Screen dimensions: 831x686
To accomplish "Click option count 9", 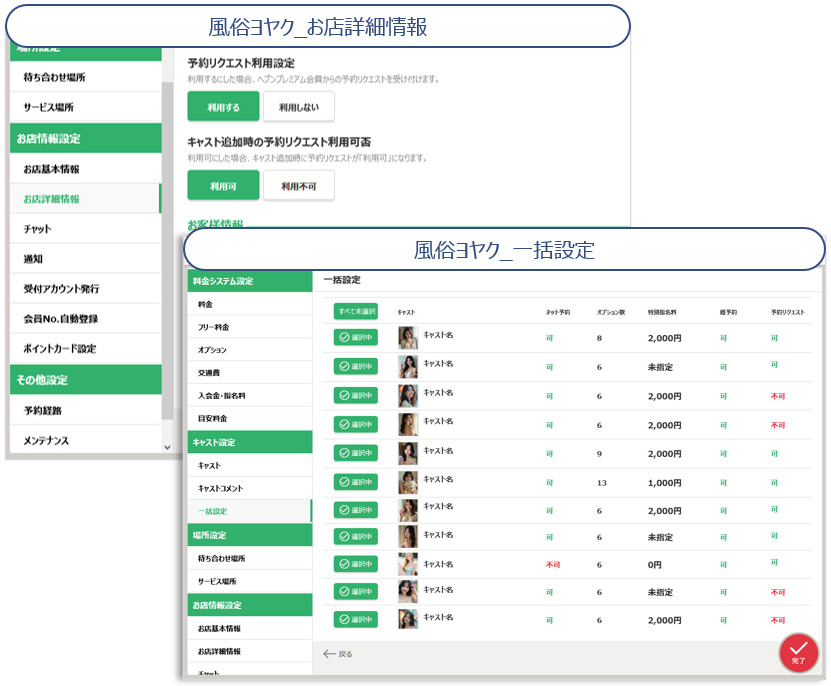I will click(x=599, y=454).
